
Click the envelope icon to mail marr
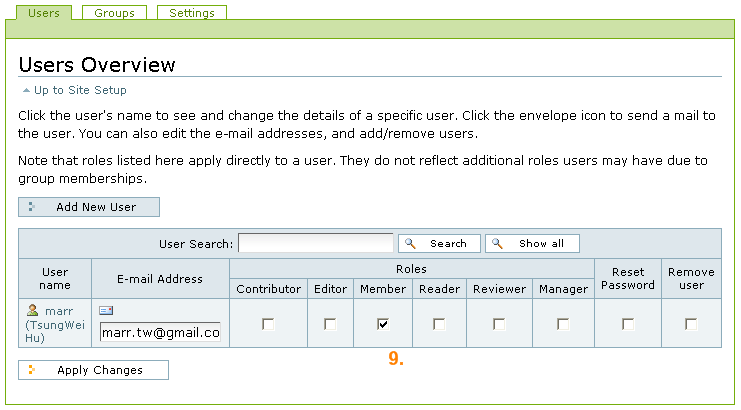pyautogui.click(x=106, y=310)
